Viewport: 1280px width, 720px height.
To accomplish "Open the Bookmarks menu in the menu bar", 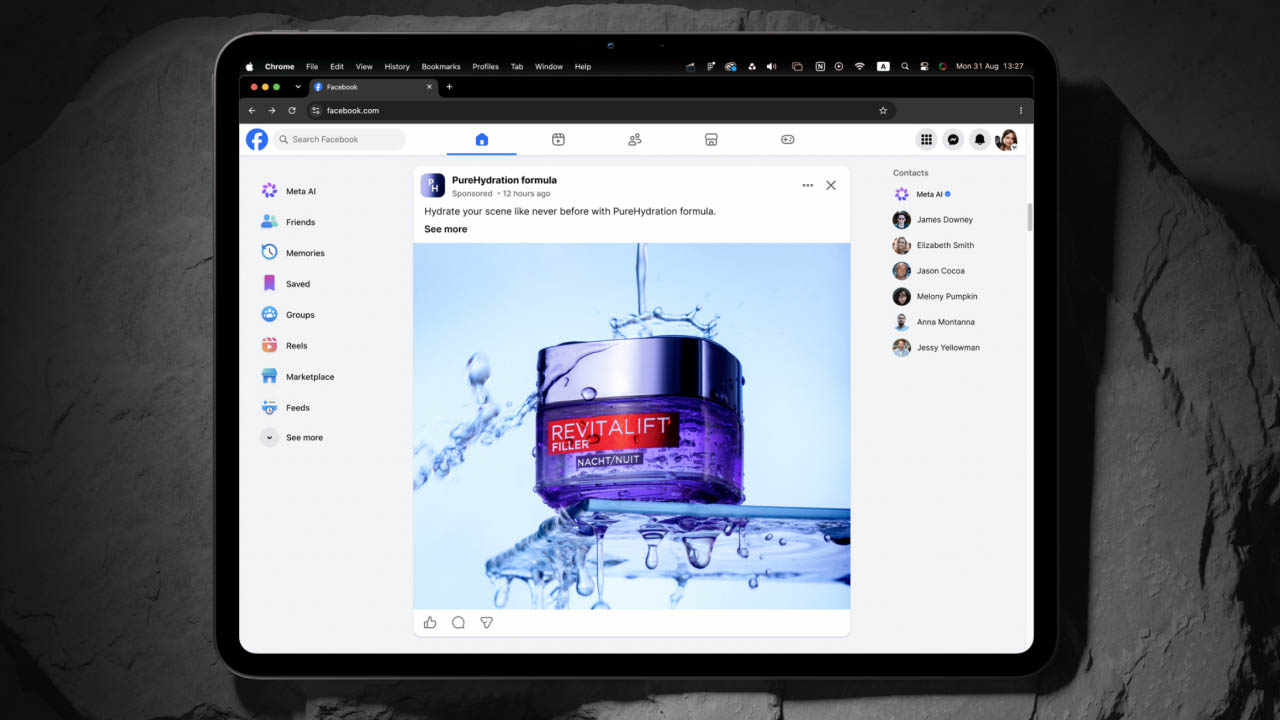I will [x=441, y=67].
